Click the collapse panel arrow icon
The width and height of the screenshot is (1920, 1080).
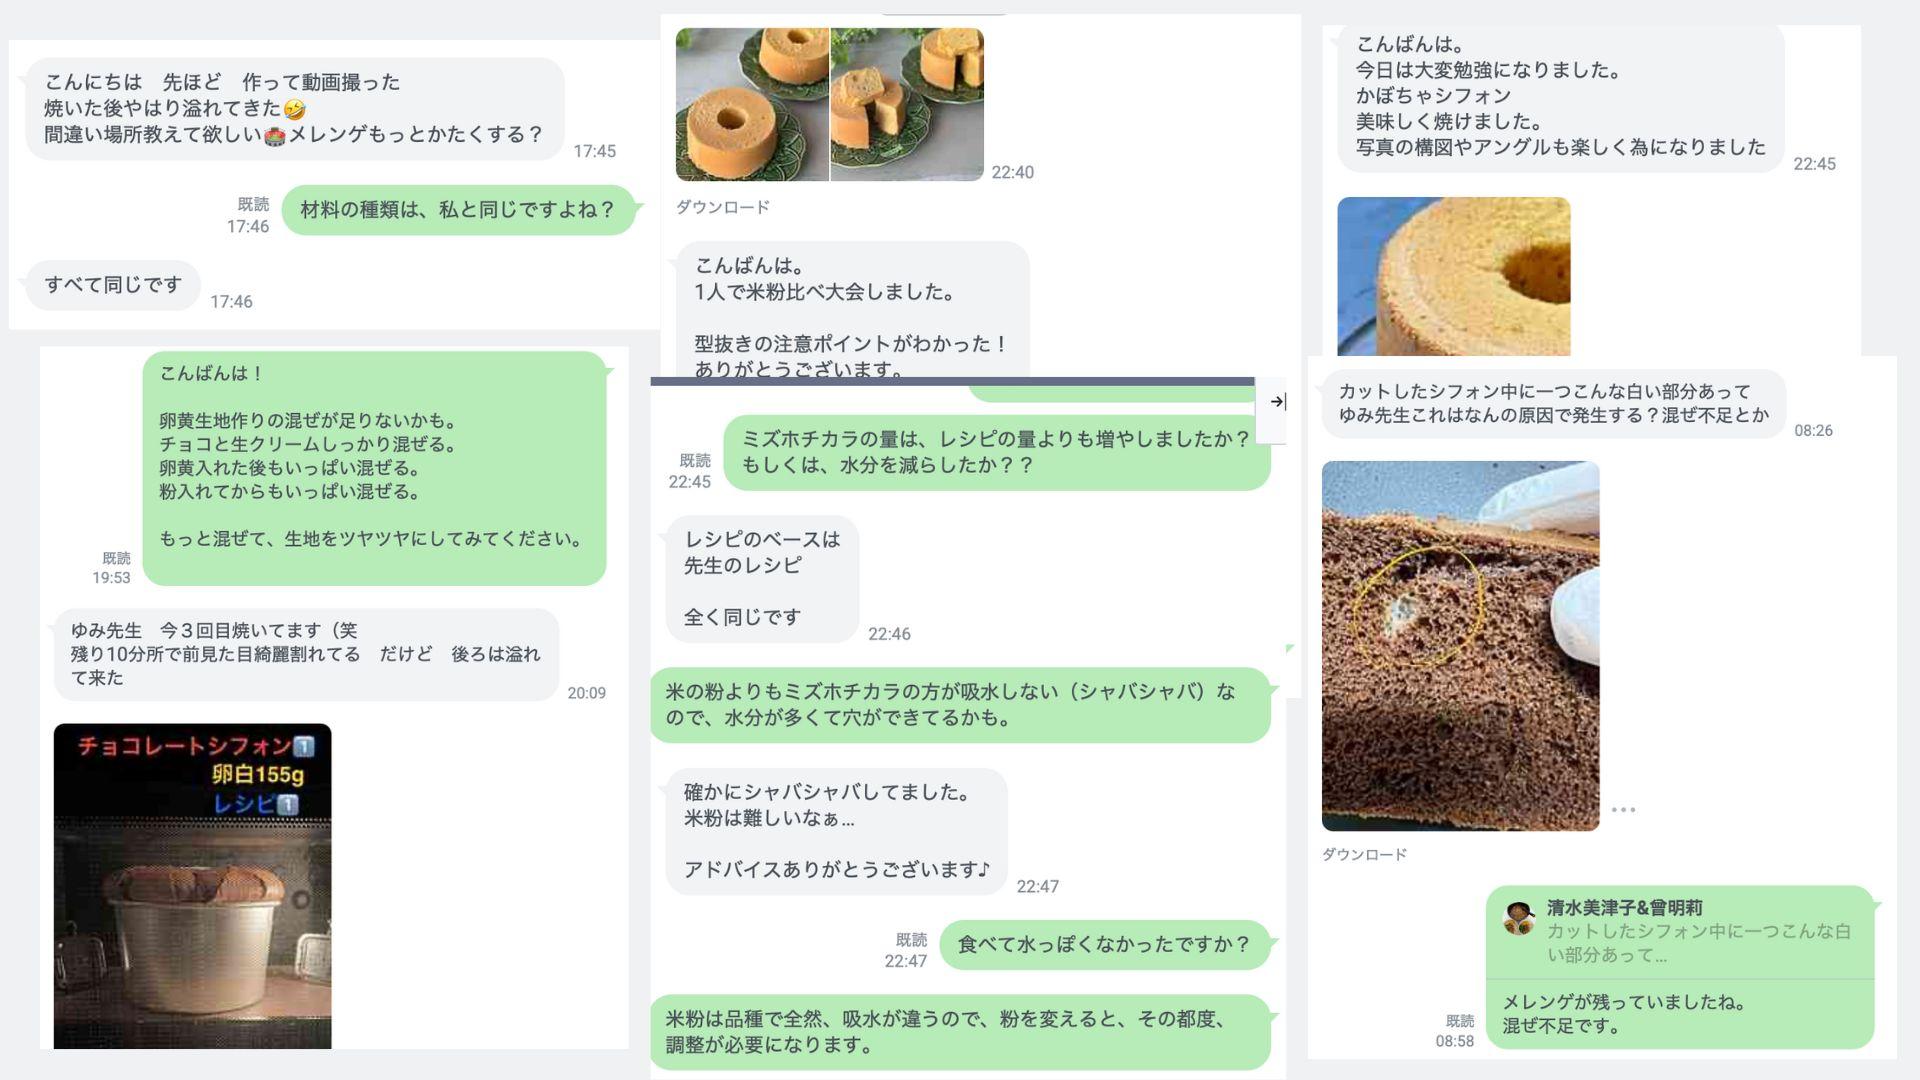pos(1277,402)
